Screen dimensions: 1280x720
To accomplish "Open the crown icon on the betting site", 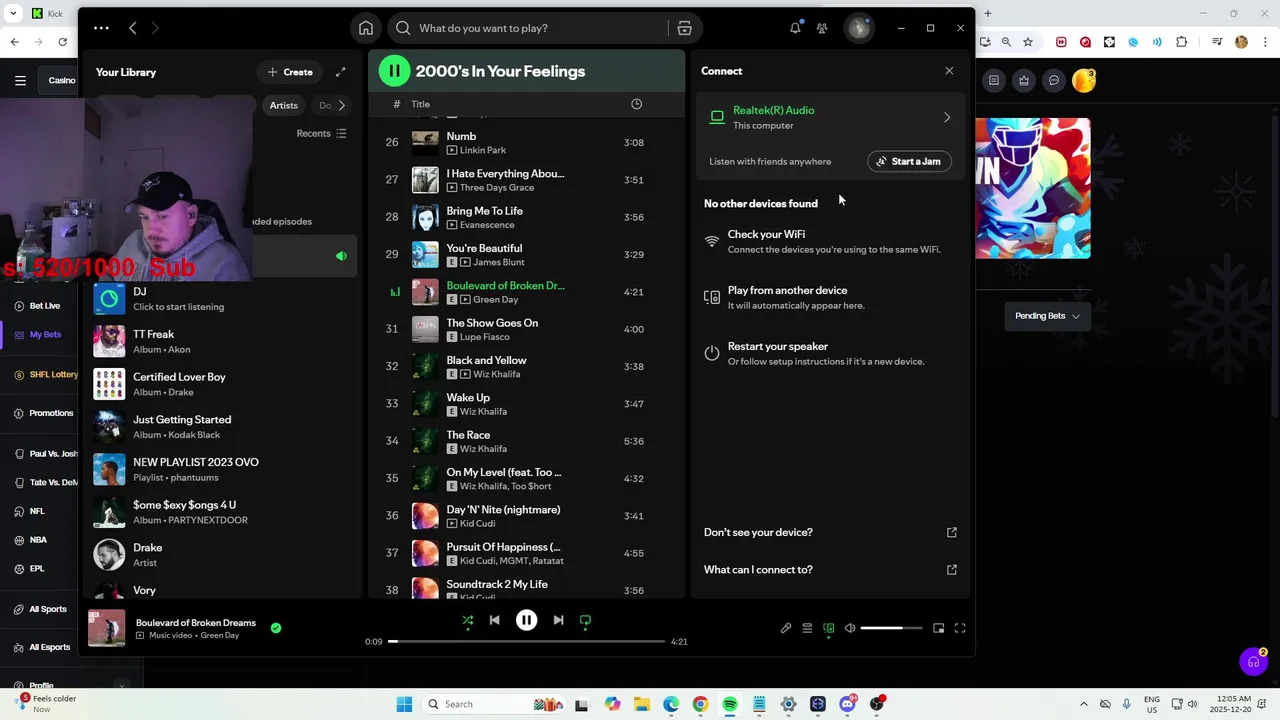I will point(1024,80).
